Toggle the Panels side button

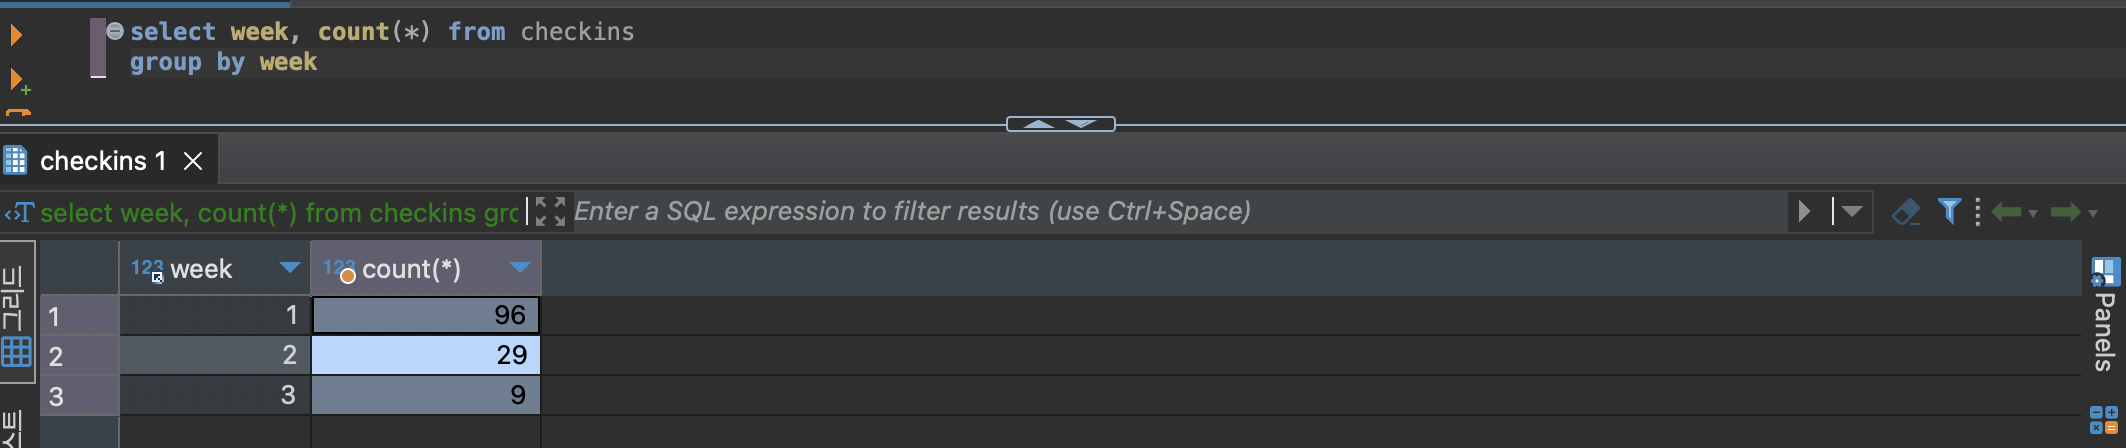coord(2104,315)
